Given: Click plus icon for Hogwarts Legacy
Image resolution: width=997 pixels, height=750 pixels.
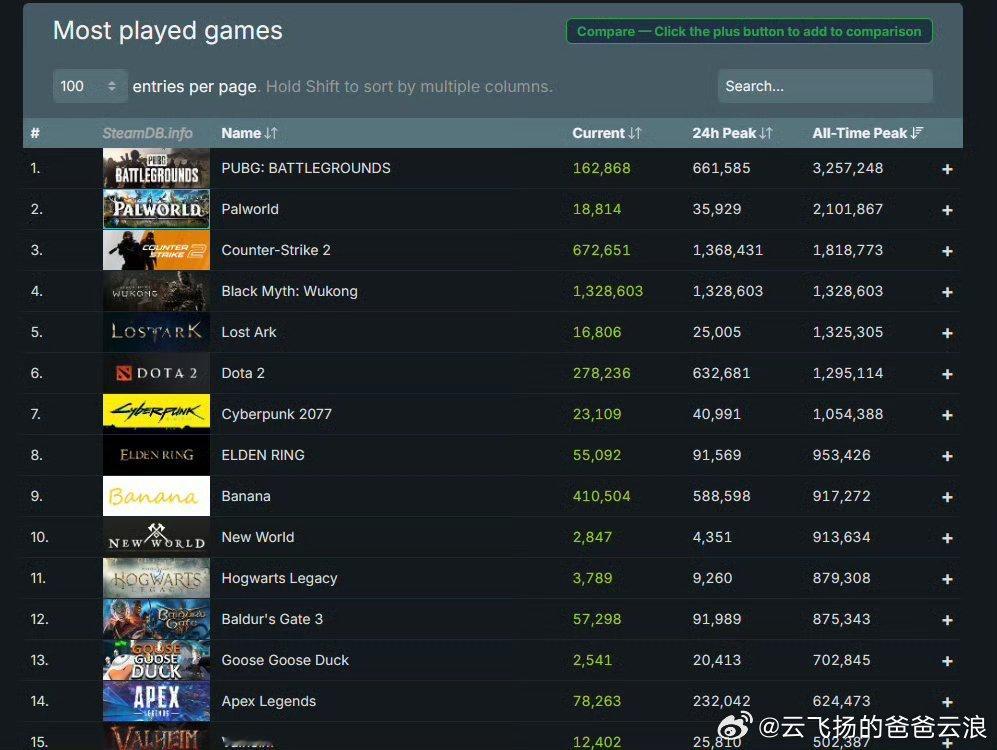Looking at the screenshot, I should (947, 579).
